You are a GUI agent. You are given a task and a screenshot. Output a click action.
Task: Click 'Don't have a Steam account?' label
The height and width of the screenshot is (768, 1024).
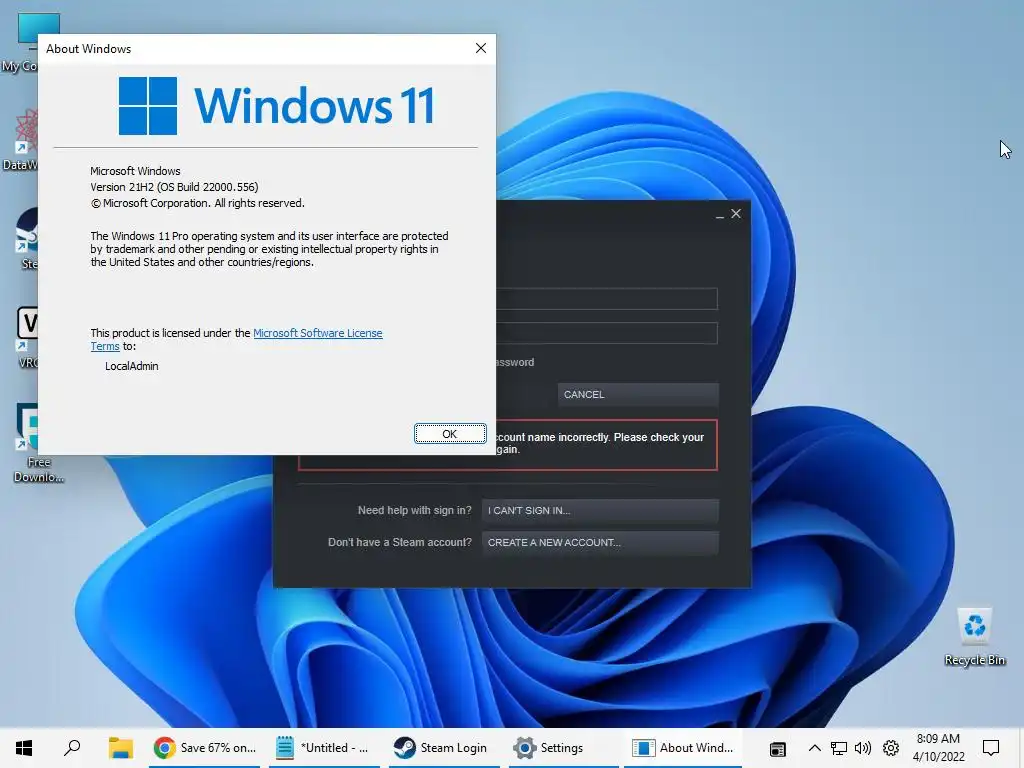(399, 543)
